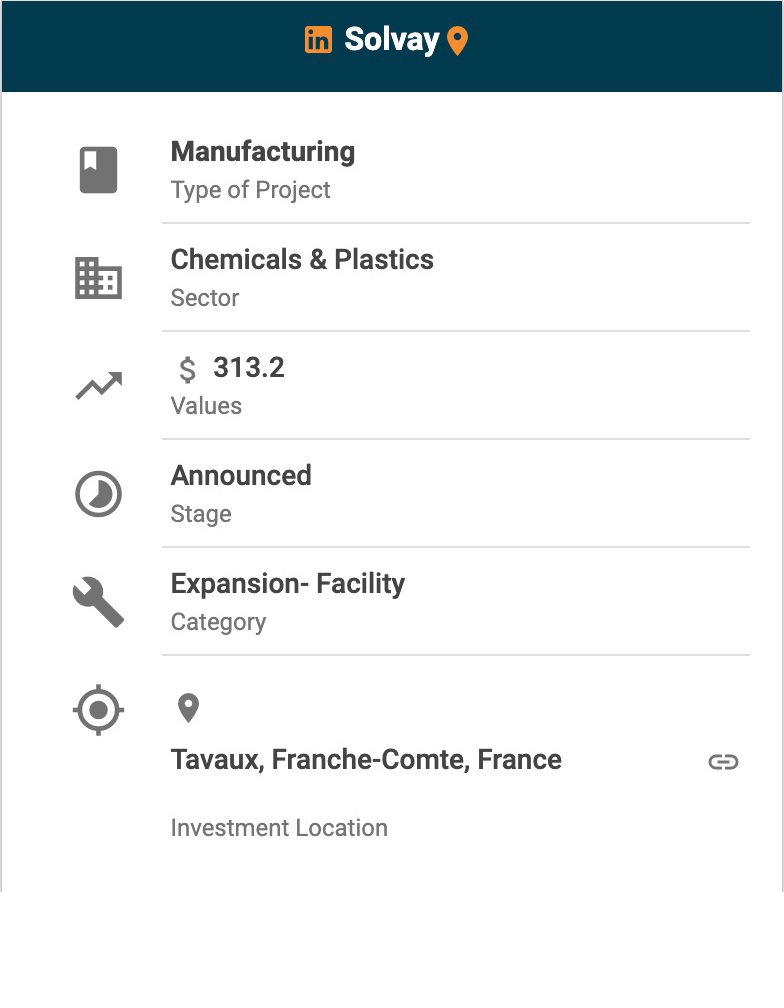Click the Solvay company title

pos(391,40)
